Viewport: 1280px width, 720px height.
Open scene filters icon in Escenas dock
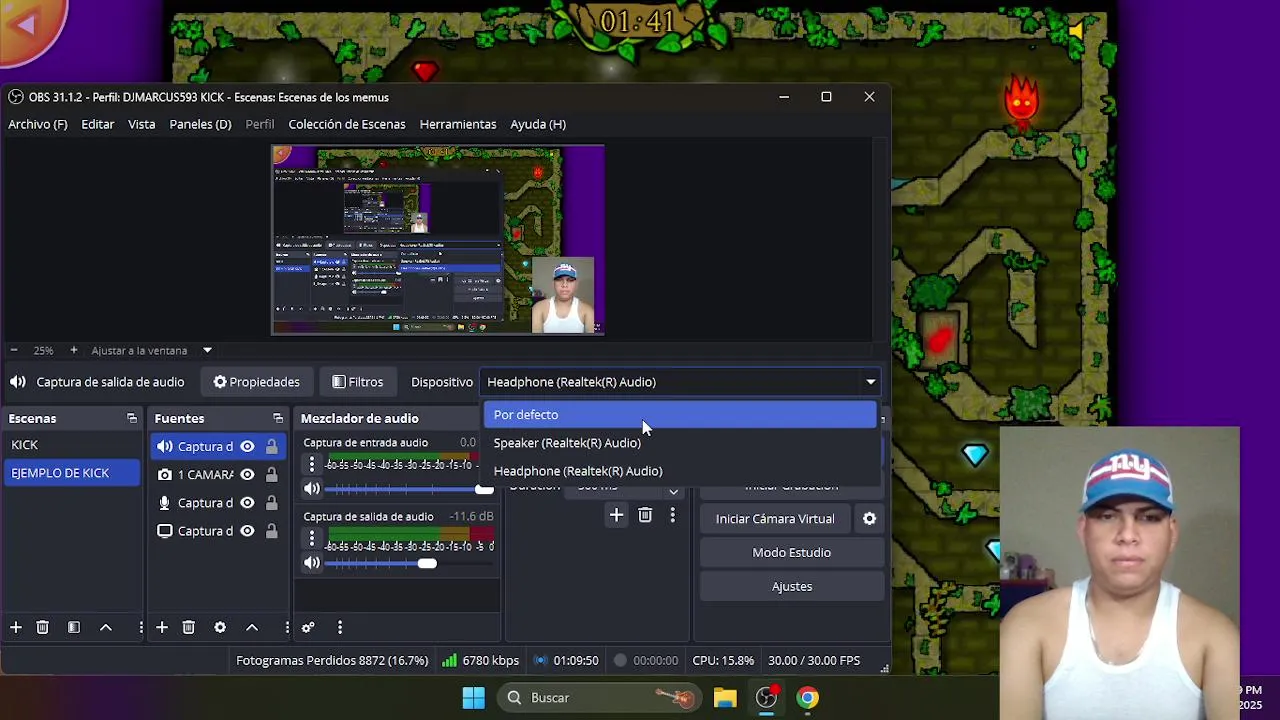(74, 627)
